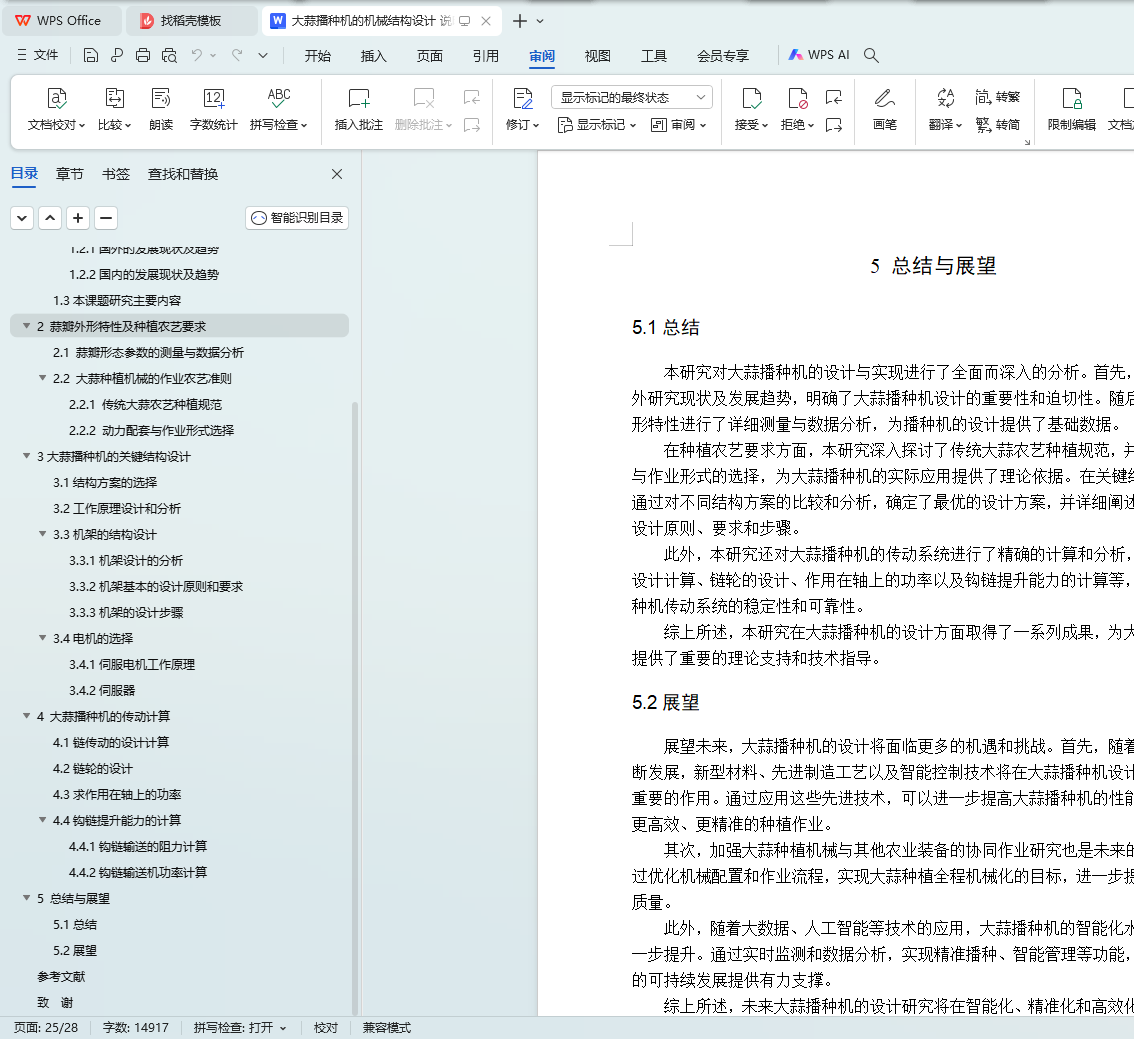Viewport: 1134px width, 1039px height.
Task: Collapse section 3.4 电机的选择
Action: tap(43, 638)
